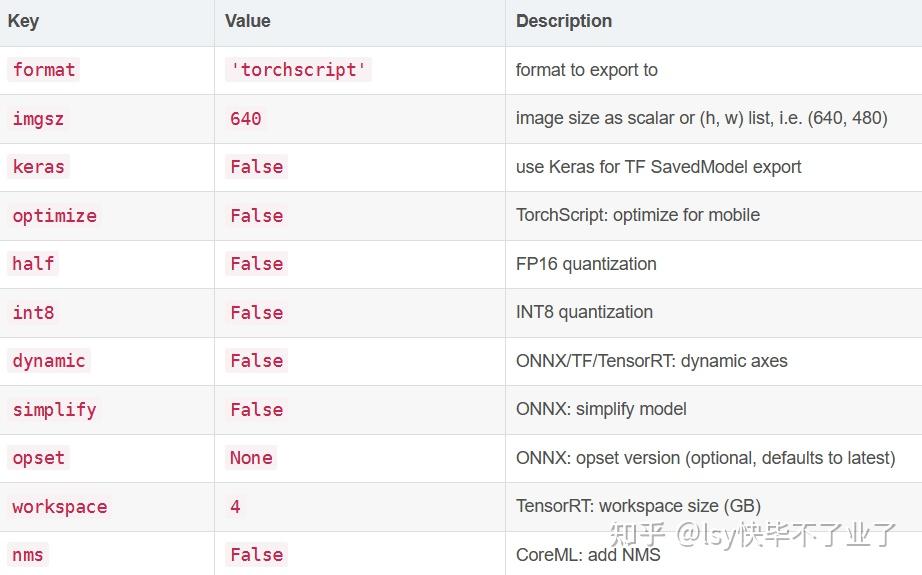Click the 'ONNX: simplify model' description

pos(601,409)
